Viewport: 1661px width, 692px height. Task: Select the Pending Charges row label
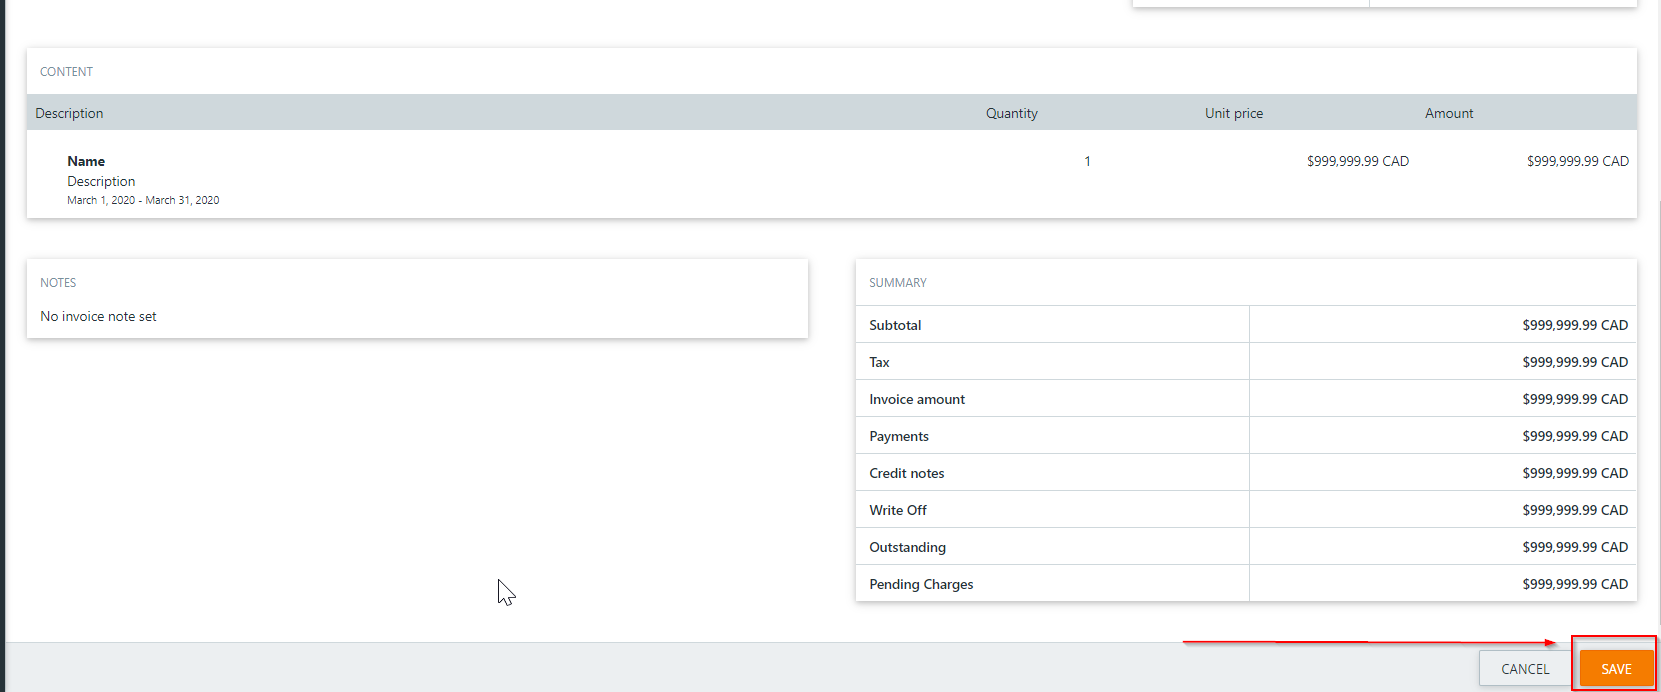[921, 584]
